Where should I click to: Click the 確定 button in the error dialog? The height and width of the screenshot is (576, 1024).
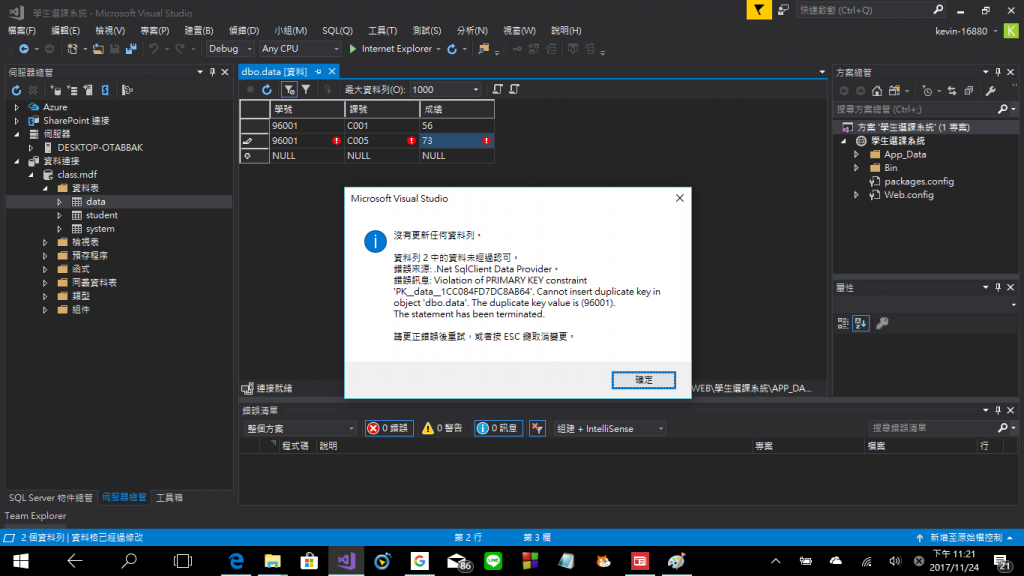click(x=643, y=379)
